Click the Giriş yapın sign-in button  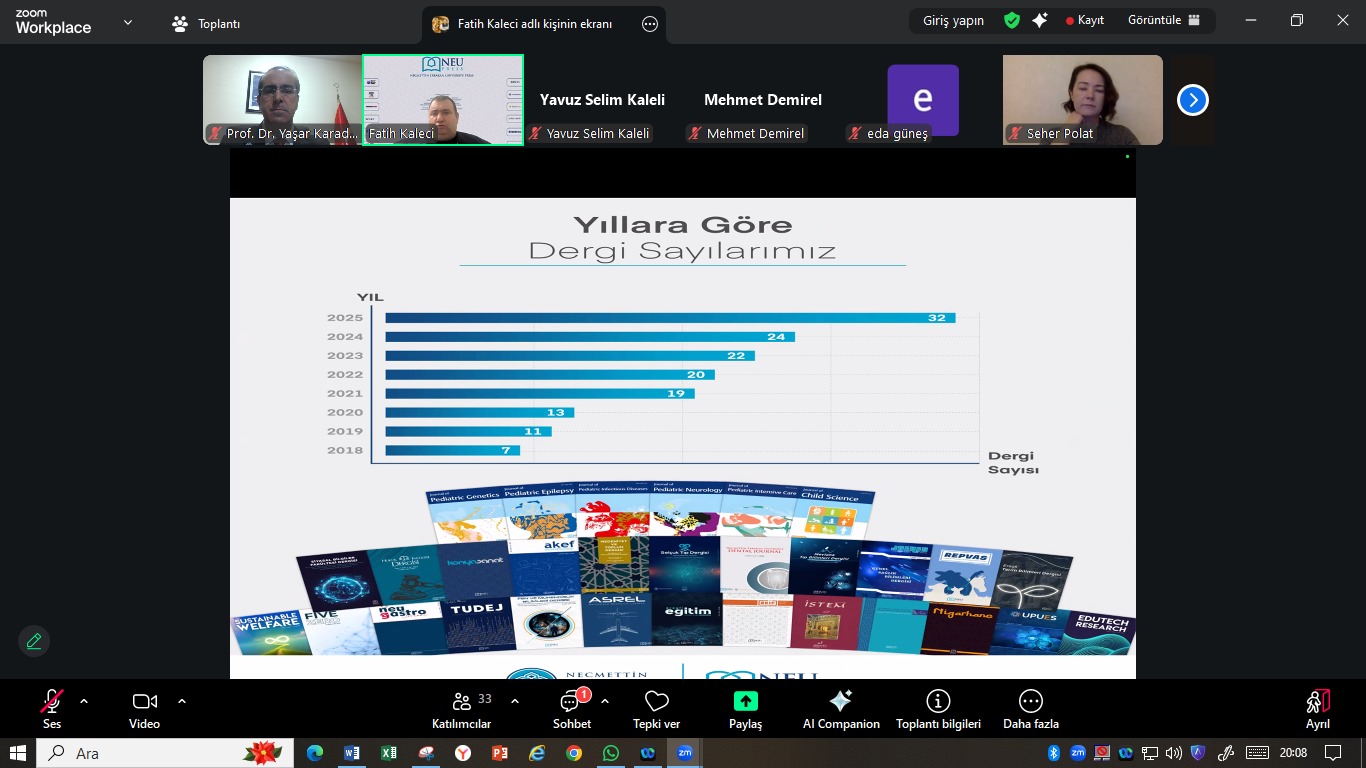point(952,20)
